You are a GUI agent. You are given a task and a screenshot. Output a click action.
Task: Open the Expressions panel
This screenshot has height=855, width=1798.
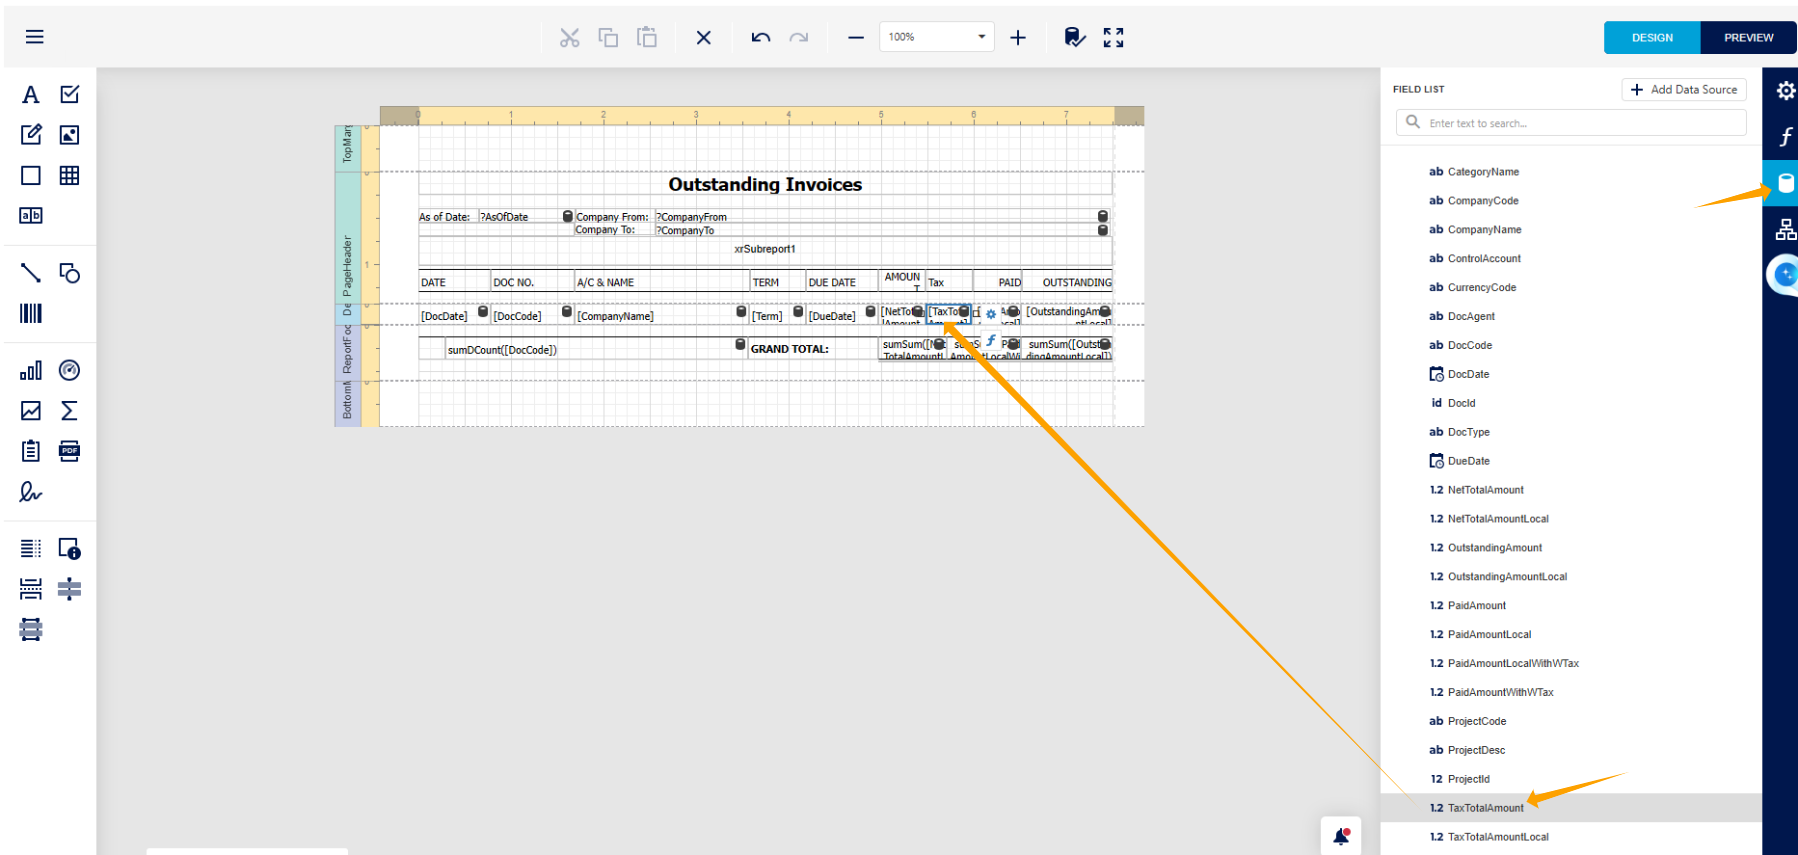(1785, 137)
